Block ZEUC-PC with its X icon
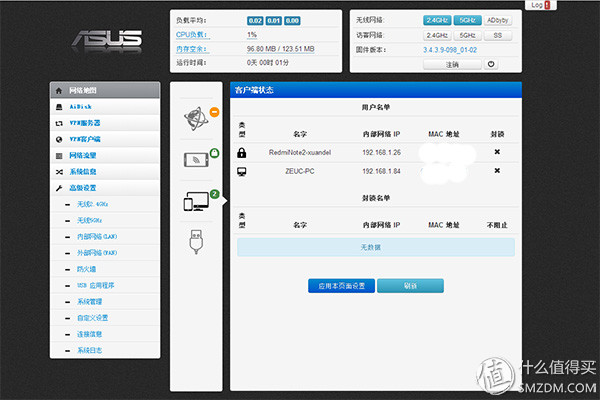600x400 pixels. click(497, 171)
